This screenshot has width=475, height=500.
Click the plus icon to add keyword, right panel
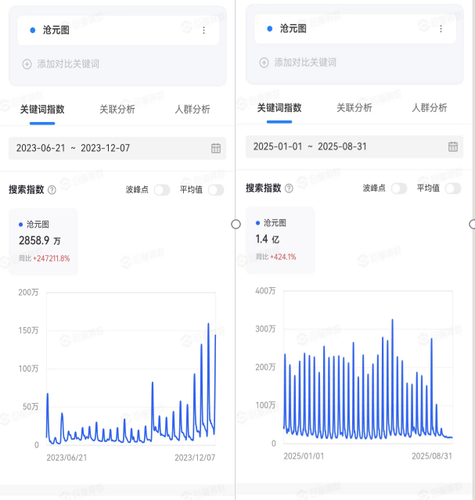tap(264, 62)
